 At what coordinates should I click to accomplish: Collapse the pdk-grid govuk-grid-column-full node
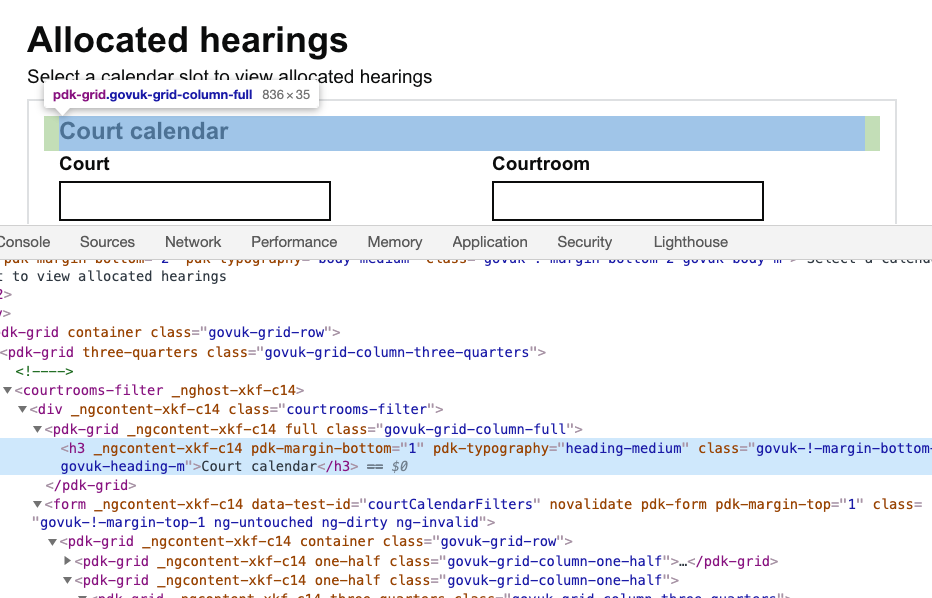(37, 429)
